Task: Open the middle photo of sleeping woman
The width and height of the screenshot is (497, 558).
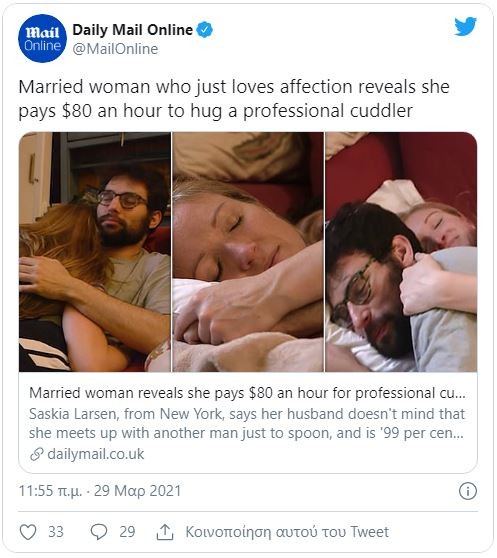Action: pyautogui.click(x=248, y=252)
